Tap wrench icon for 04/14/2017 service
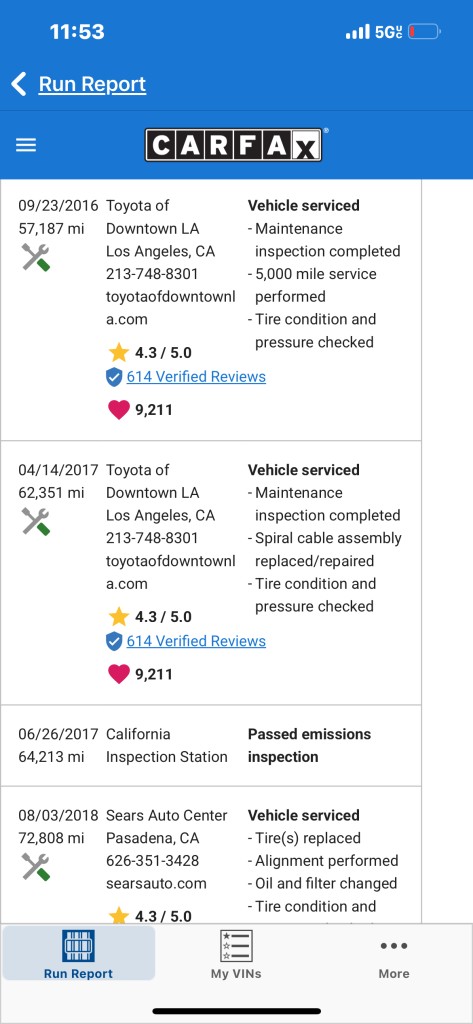Viewport: 473px width, 1024px height. [35, 522]
